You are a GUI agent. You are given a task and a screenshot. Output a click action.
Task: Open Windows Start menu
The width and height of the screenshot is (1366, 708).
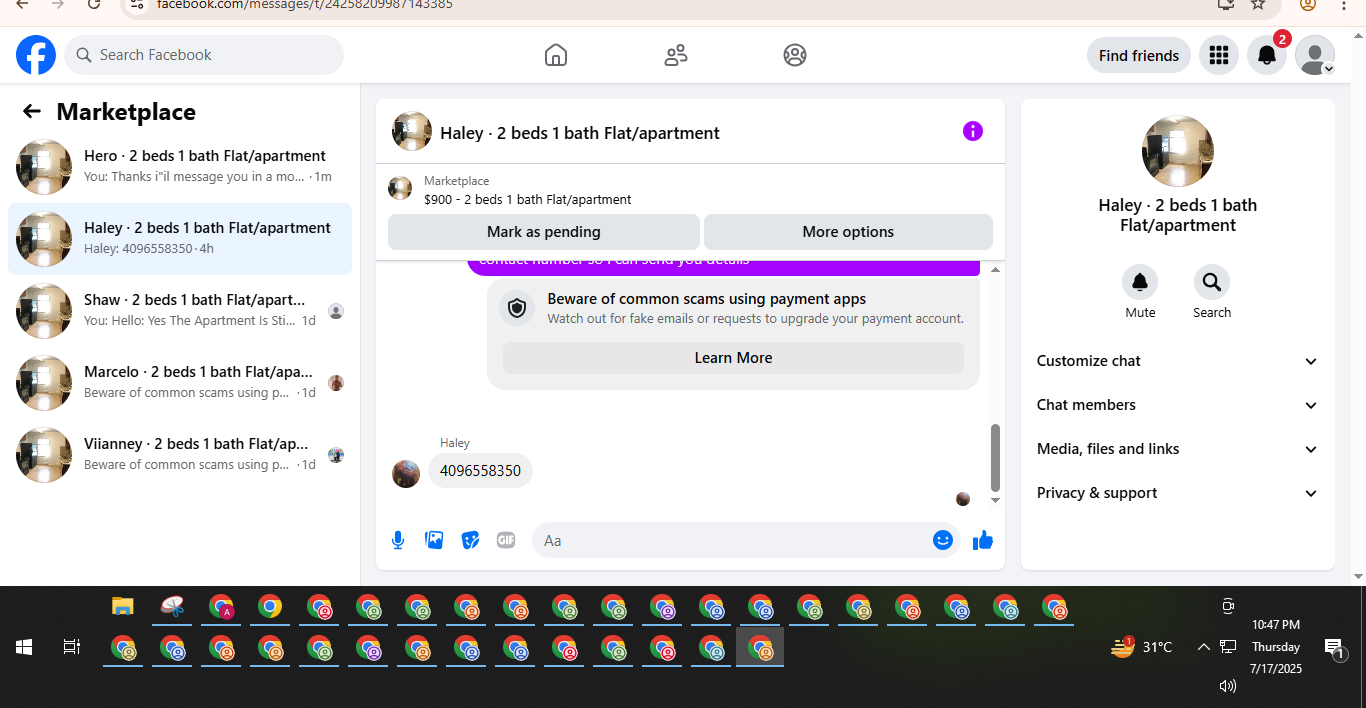click(24, 647)
